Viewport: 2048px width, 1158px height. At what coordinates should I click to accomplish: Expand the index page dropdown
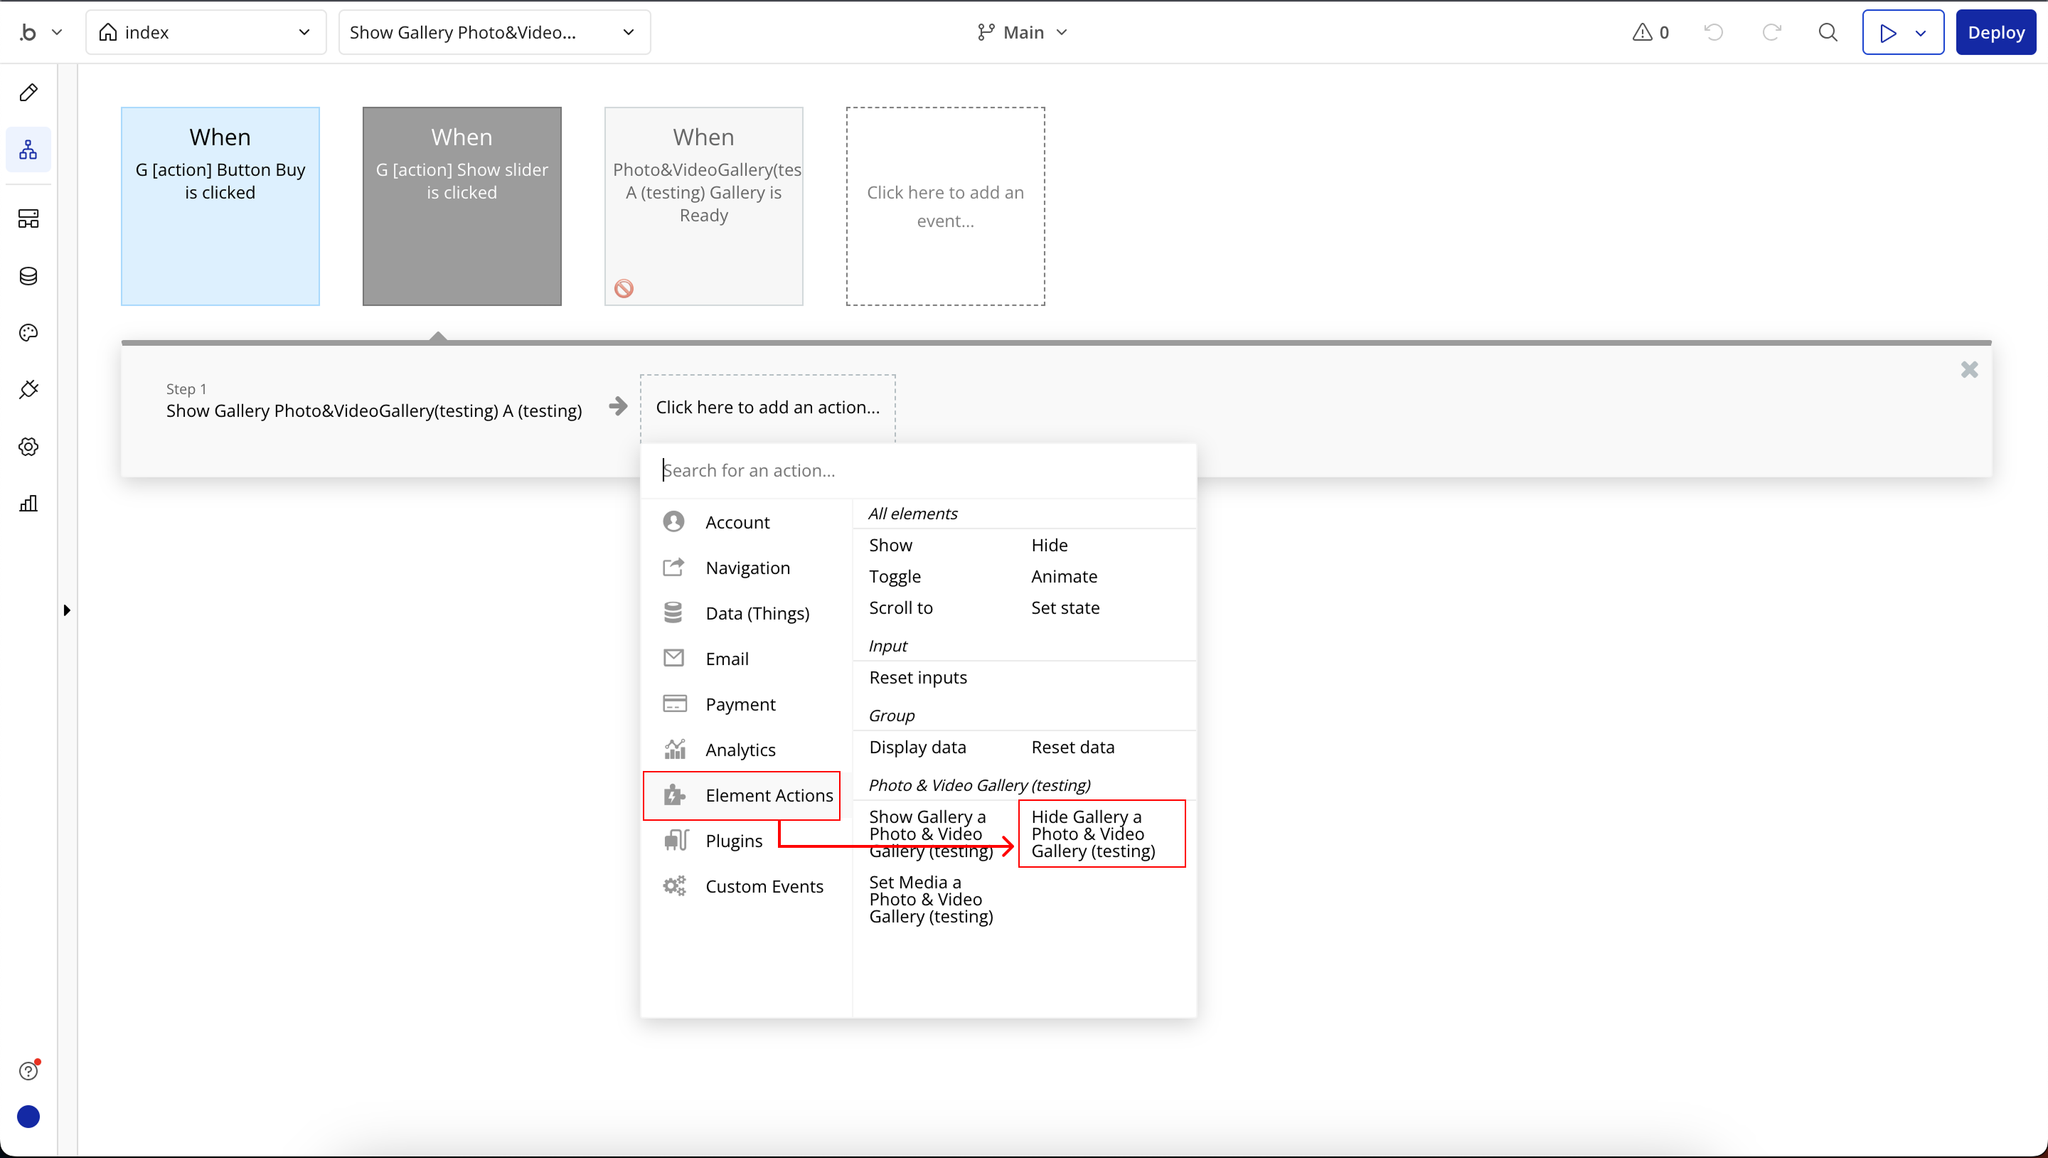[x=206, y=32]
